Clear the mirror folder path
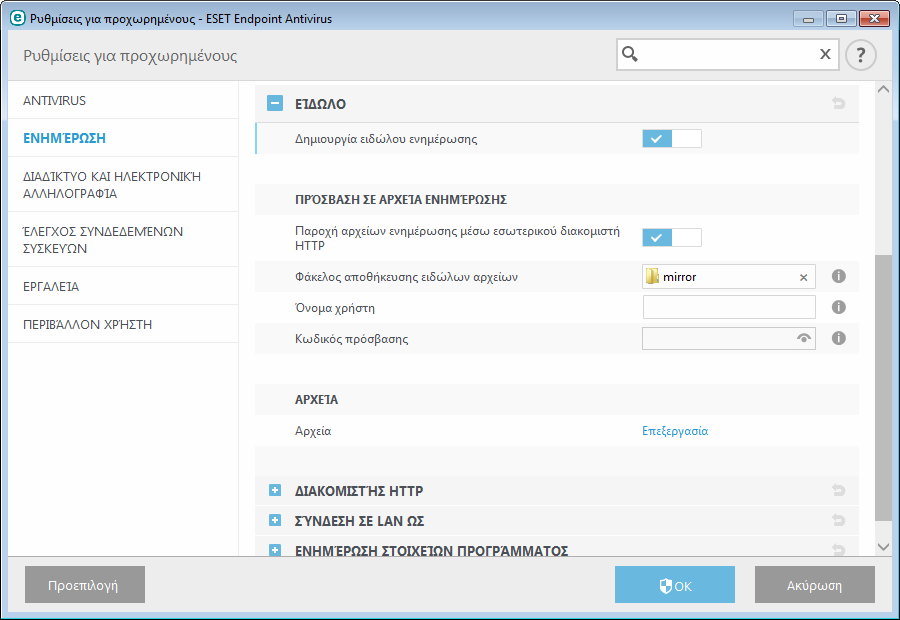 pyautogui.click(x=804, y=277)
